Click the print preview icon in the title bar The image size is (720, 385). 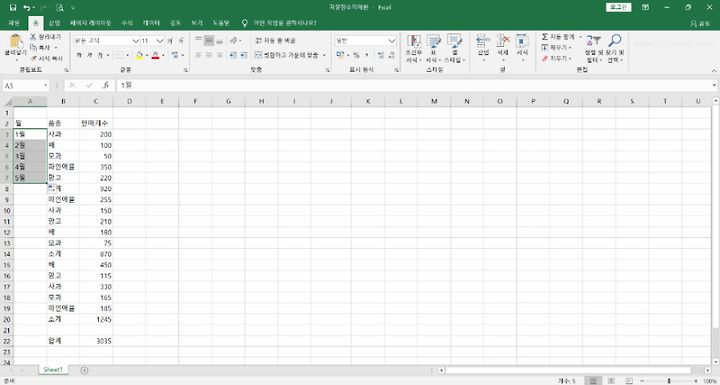click(x=60, y=7)
